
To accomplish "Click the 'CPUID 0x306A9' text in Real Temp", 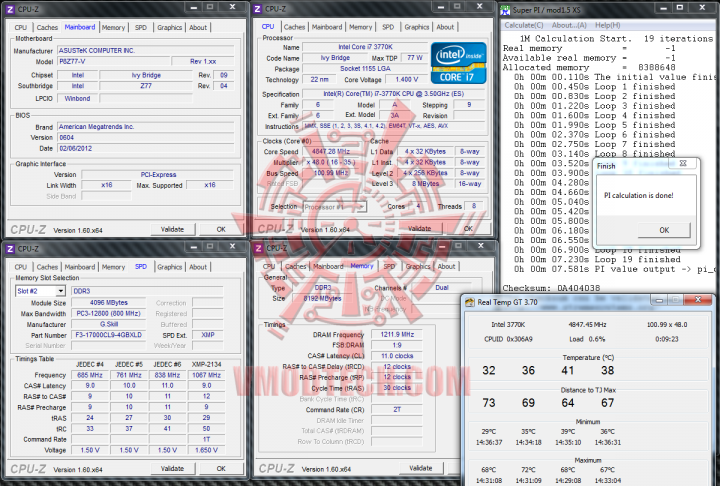I will click(506, 339).
